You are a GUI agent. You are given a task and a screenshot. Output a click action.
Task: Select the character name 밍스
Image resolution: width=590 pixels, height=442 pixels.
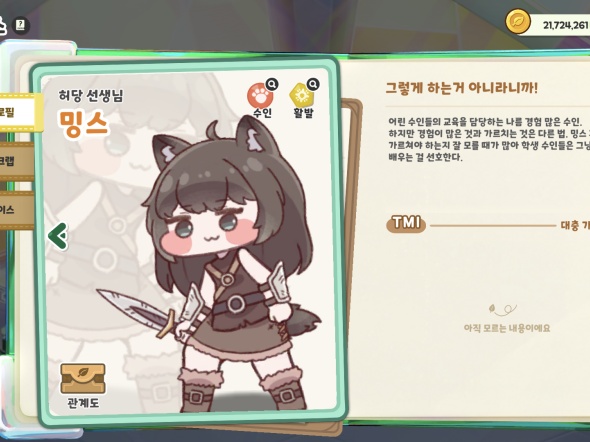(x=84, y=123)
